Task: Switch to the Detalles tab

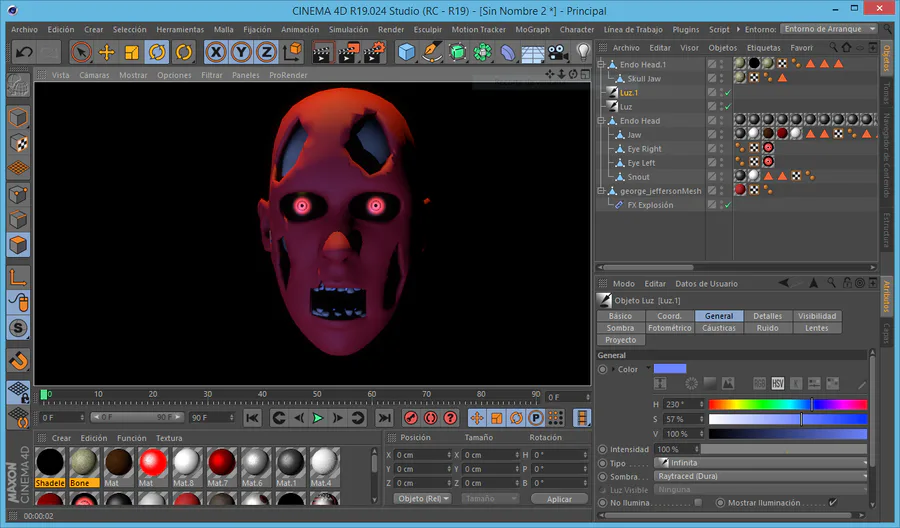Action: tap(767, 316)
